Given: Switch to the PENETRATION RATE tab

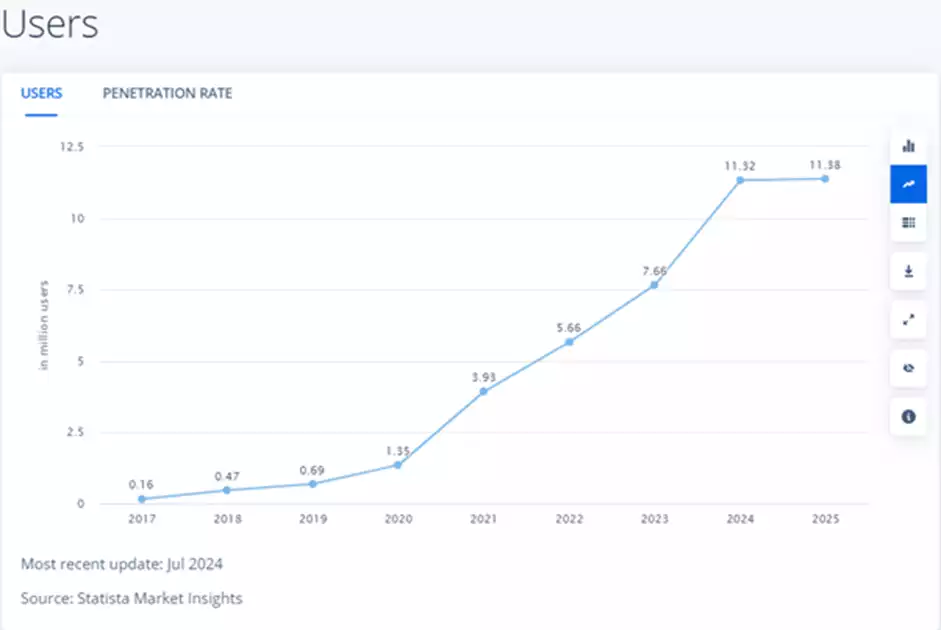Looking at the screenshot, I should (x=167, y=93).
